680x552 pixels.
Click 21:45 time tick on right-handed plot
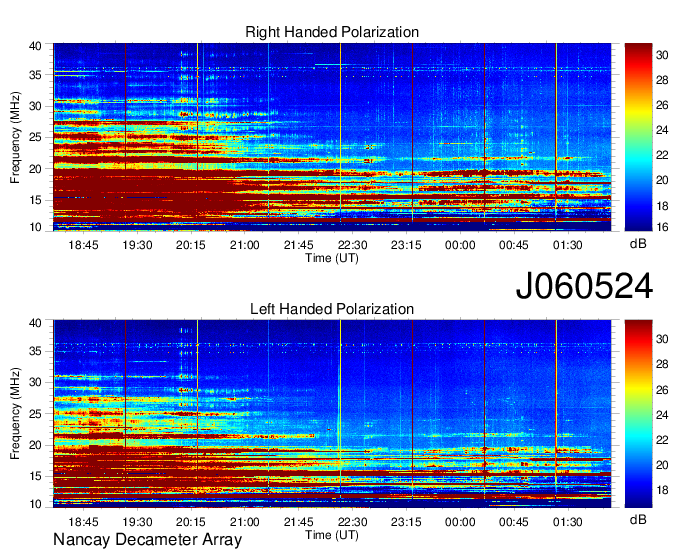(x=298, y=245)
